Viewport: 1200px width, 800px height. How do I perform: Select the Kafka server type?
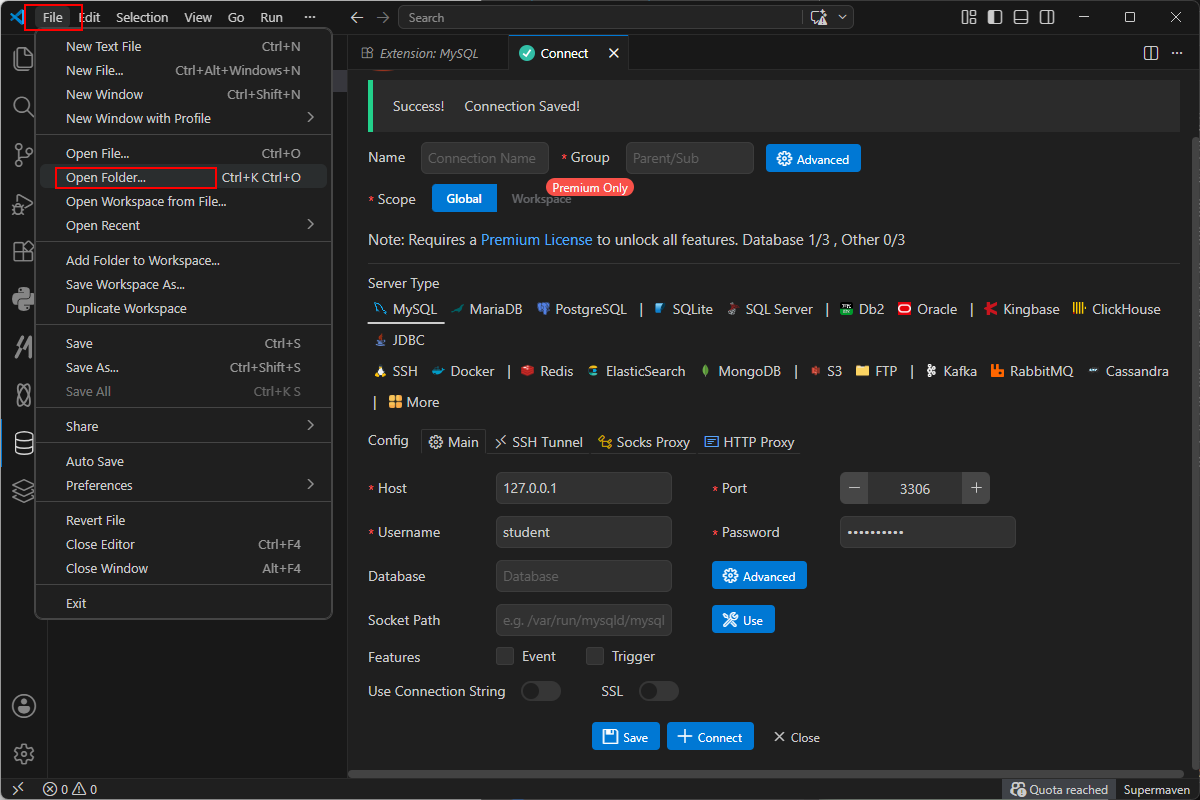pyautogui.click(x=951, y=371)
